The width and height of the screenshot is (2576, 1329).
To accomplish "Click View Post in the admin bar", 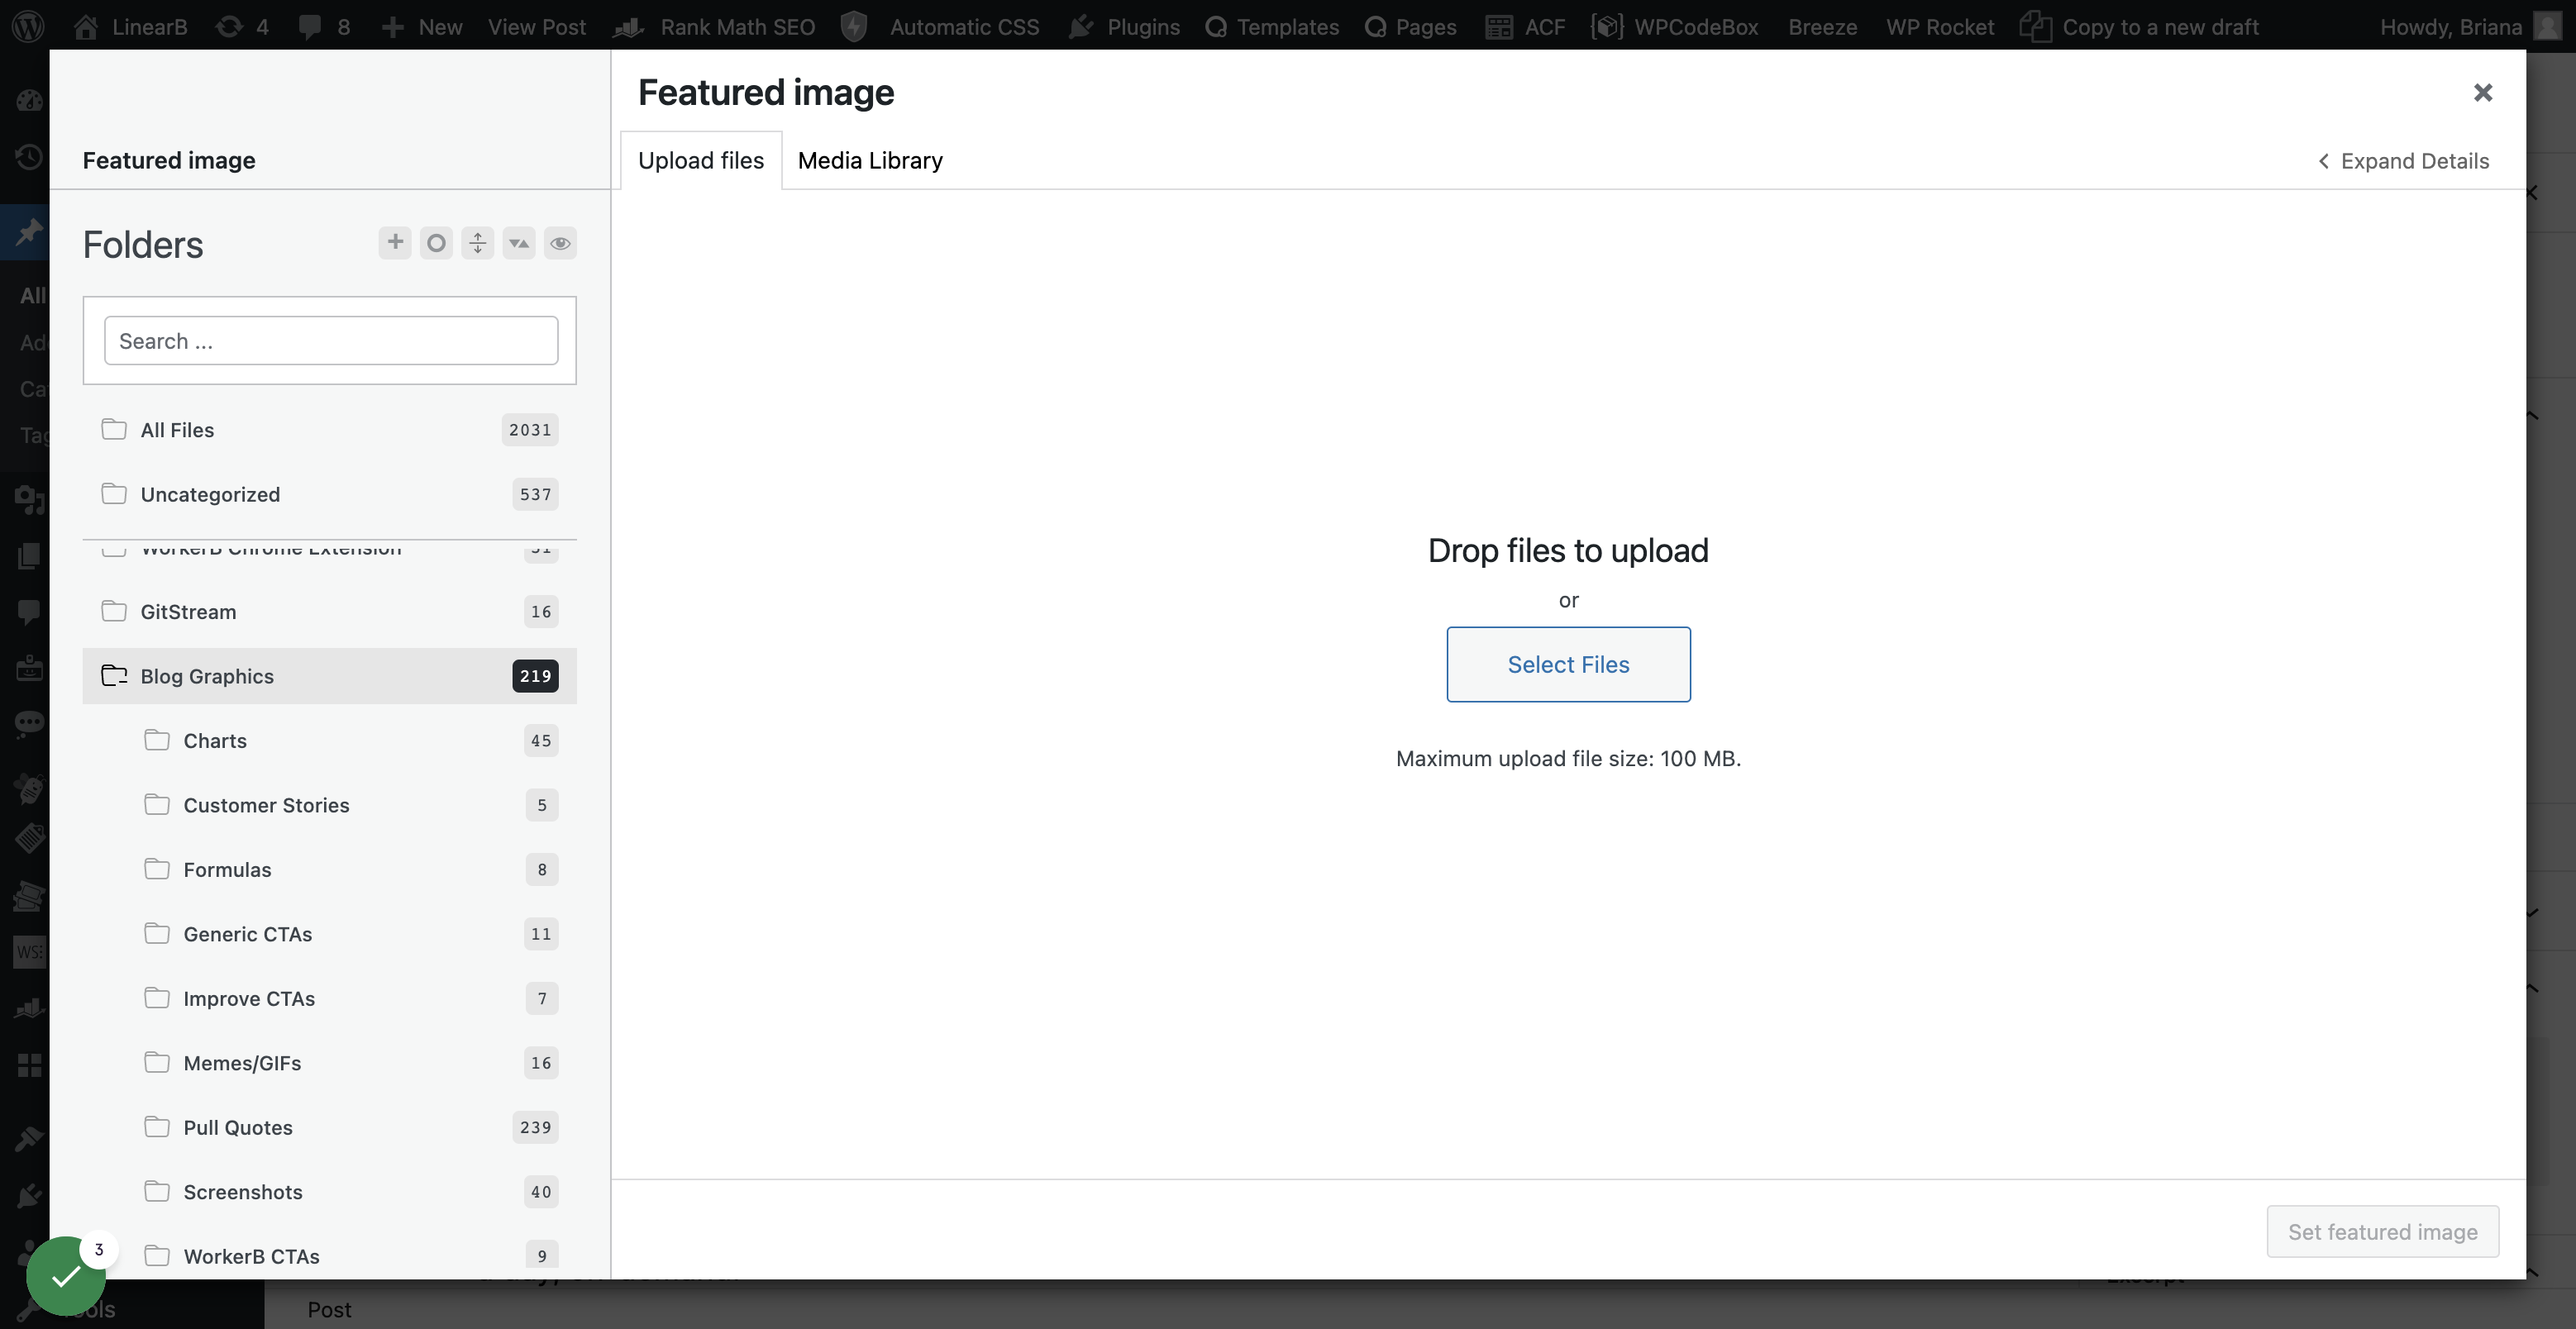I will click(537, 26).
